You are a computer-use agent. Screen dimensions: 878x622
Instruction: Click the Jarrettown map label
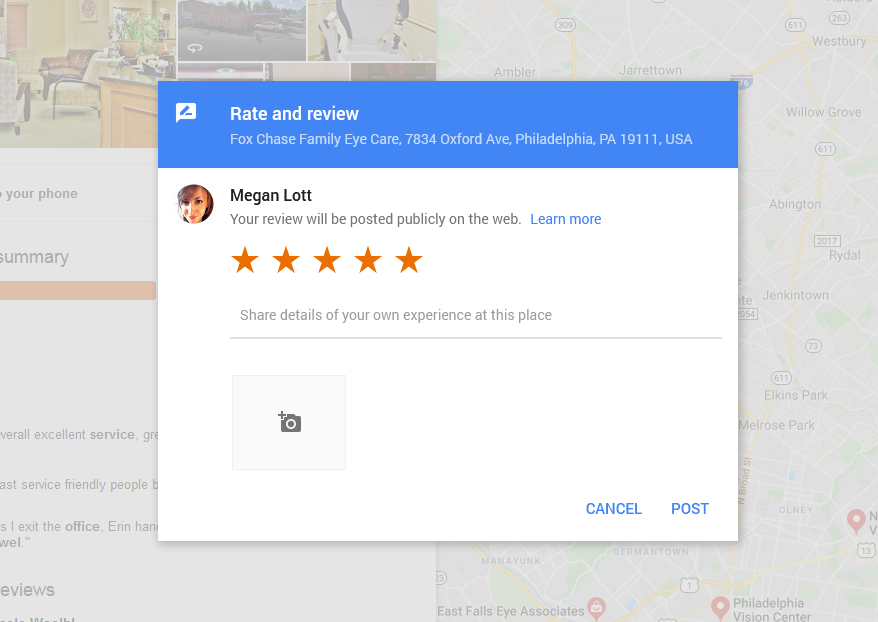[x=651, y=71]
